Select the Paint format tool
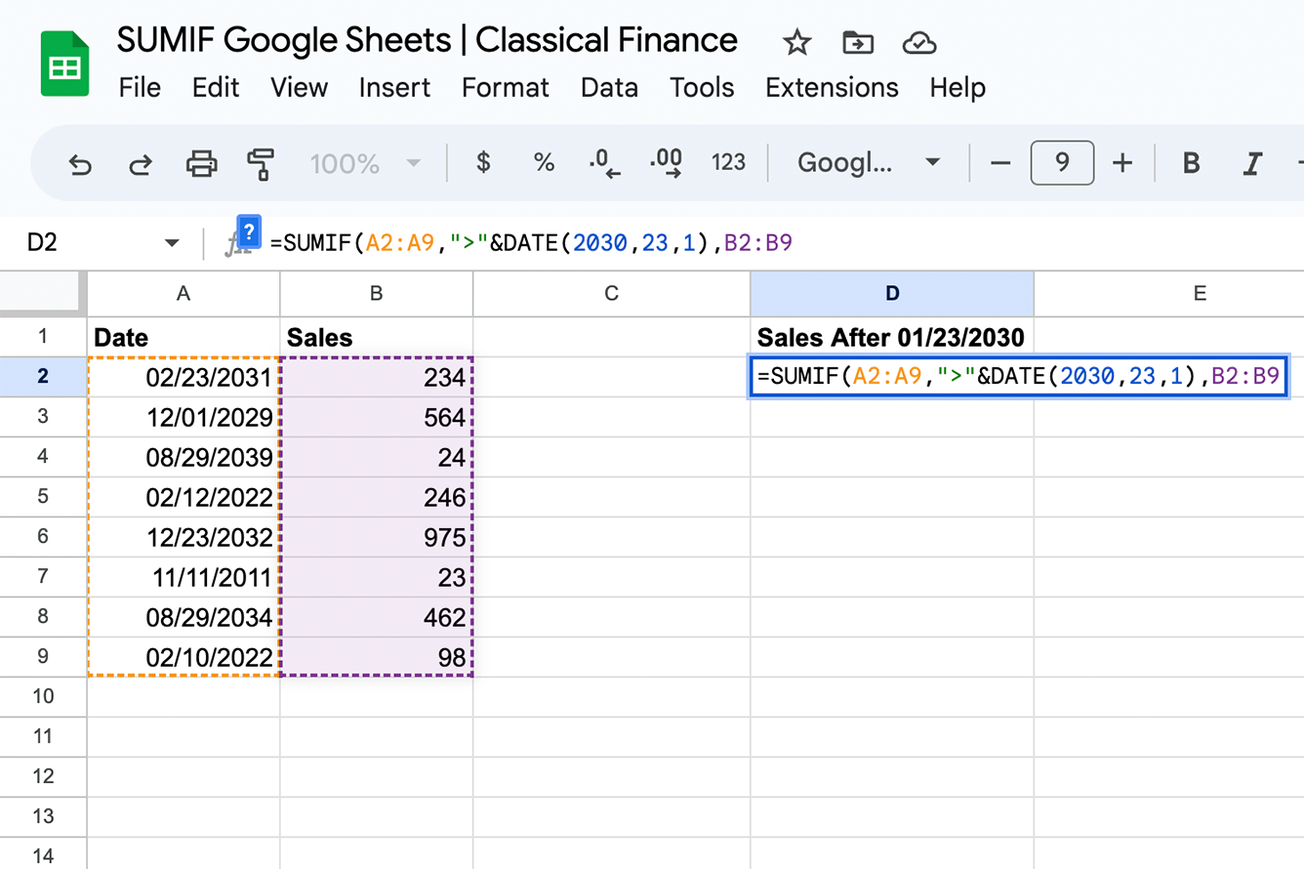Viewport: 1304px width, 869px height. [x=261, y=162]
